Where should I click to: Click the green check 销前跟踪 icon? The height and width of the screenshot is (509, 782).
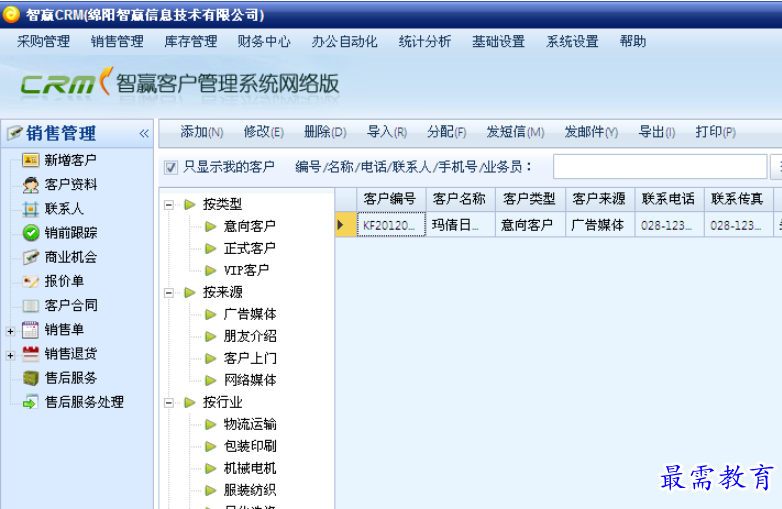pyautogui.click(x=30, y=233)
